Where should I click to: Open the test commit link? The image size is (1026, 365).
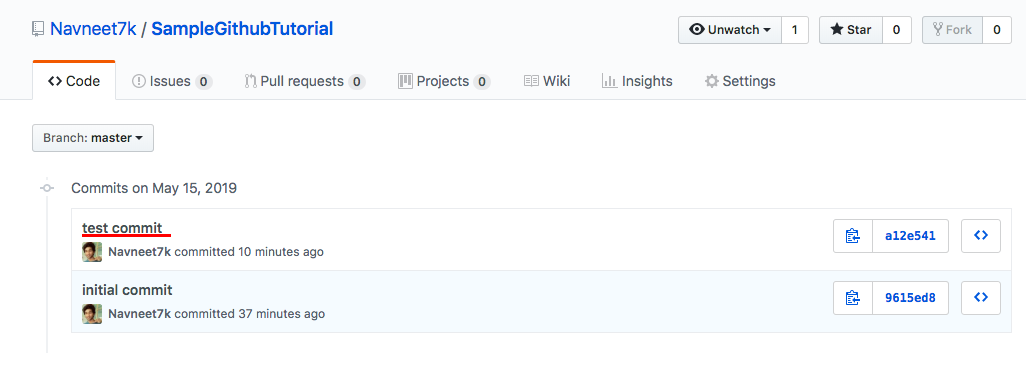pos(122,228)
